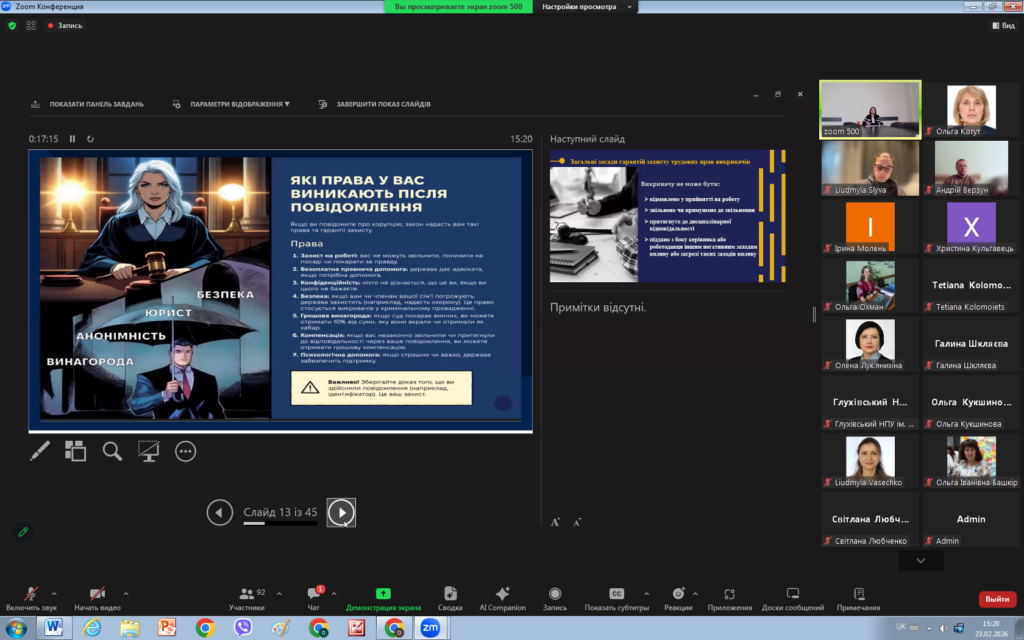Click the green annotation pencil icon
The width and height of the screenshot is (1024, 640).
coord(23,531)
